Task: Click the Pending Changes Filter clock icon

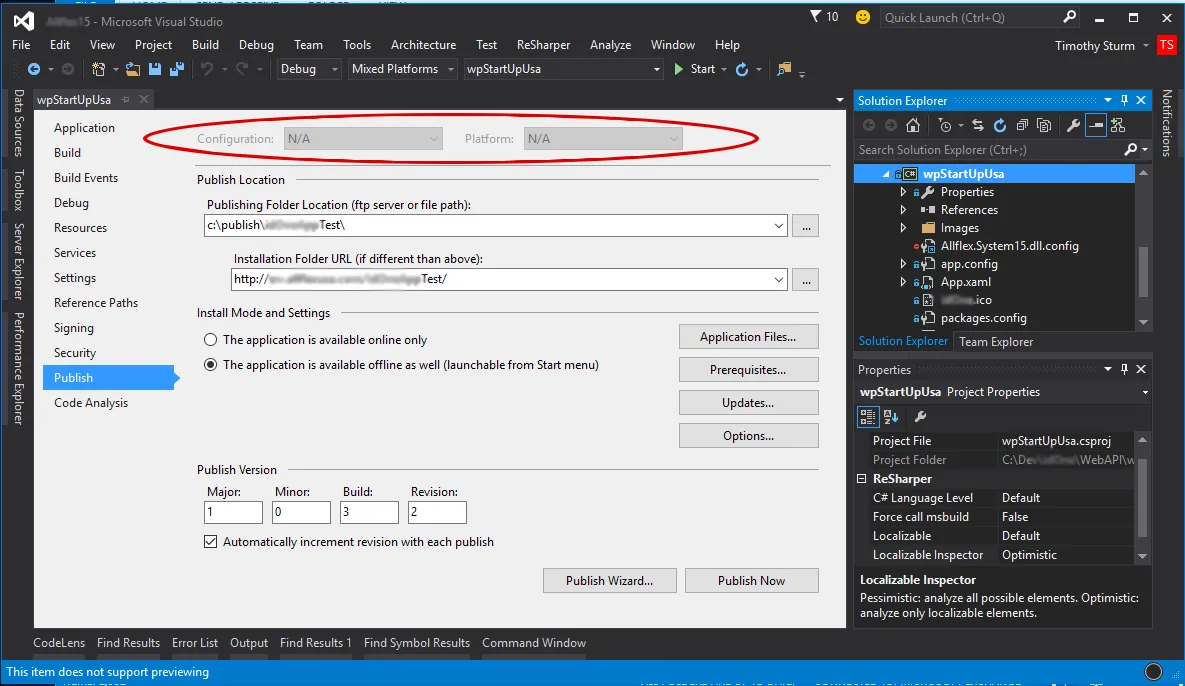Action: point(945,125)
